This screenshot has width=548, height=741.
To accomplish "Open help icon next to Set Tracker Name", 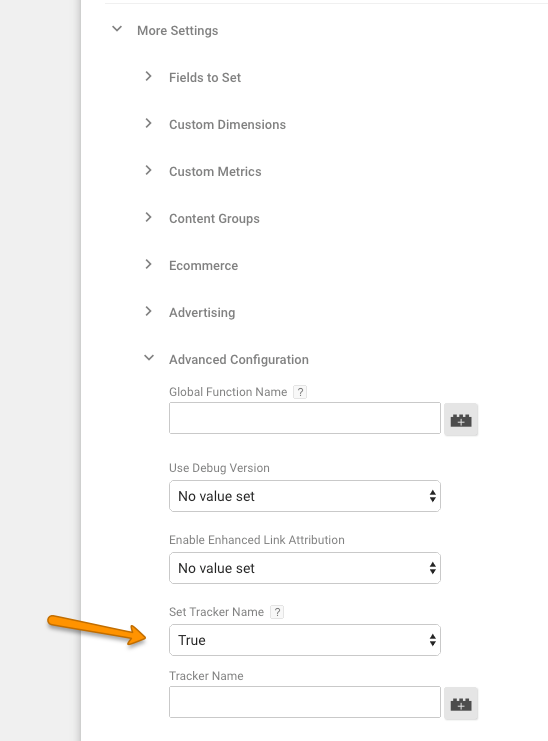I will pos(277,612).
